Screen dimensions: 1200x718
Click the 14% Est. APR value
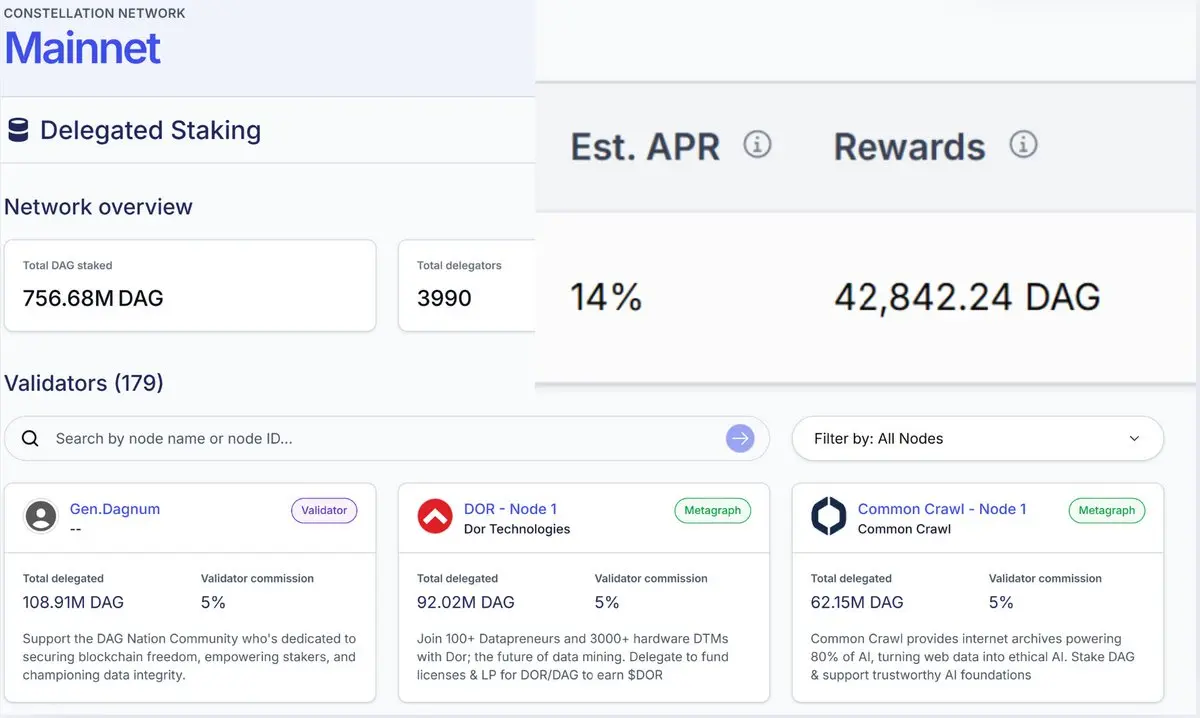point(606,297)
